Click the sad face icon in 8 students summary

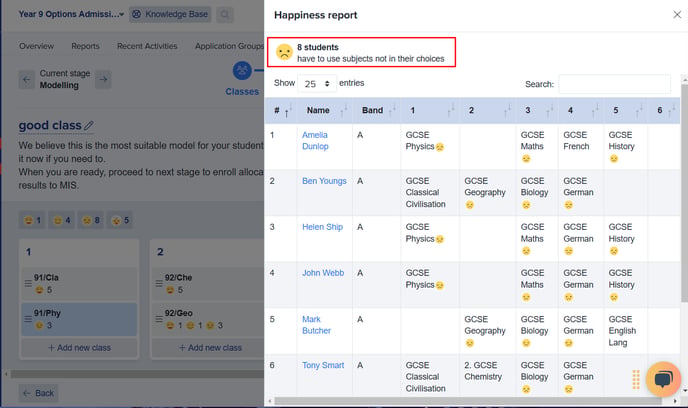click(284, 52)
